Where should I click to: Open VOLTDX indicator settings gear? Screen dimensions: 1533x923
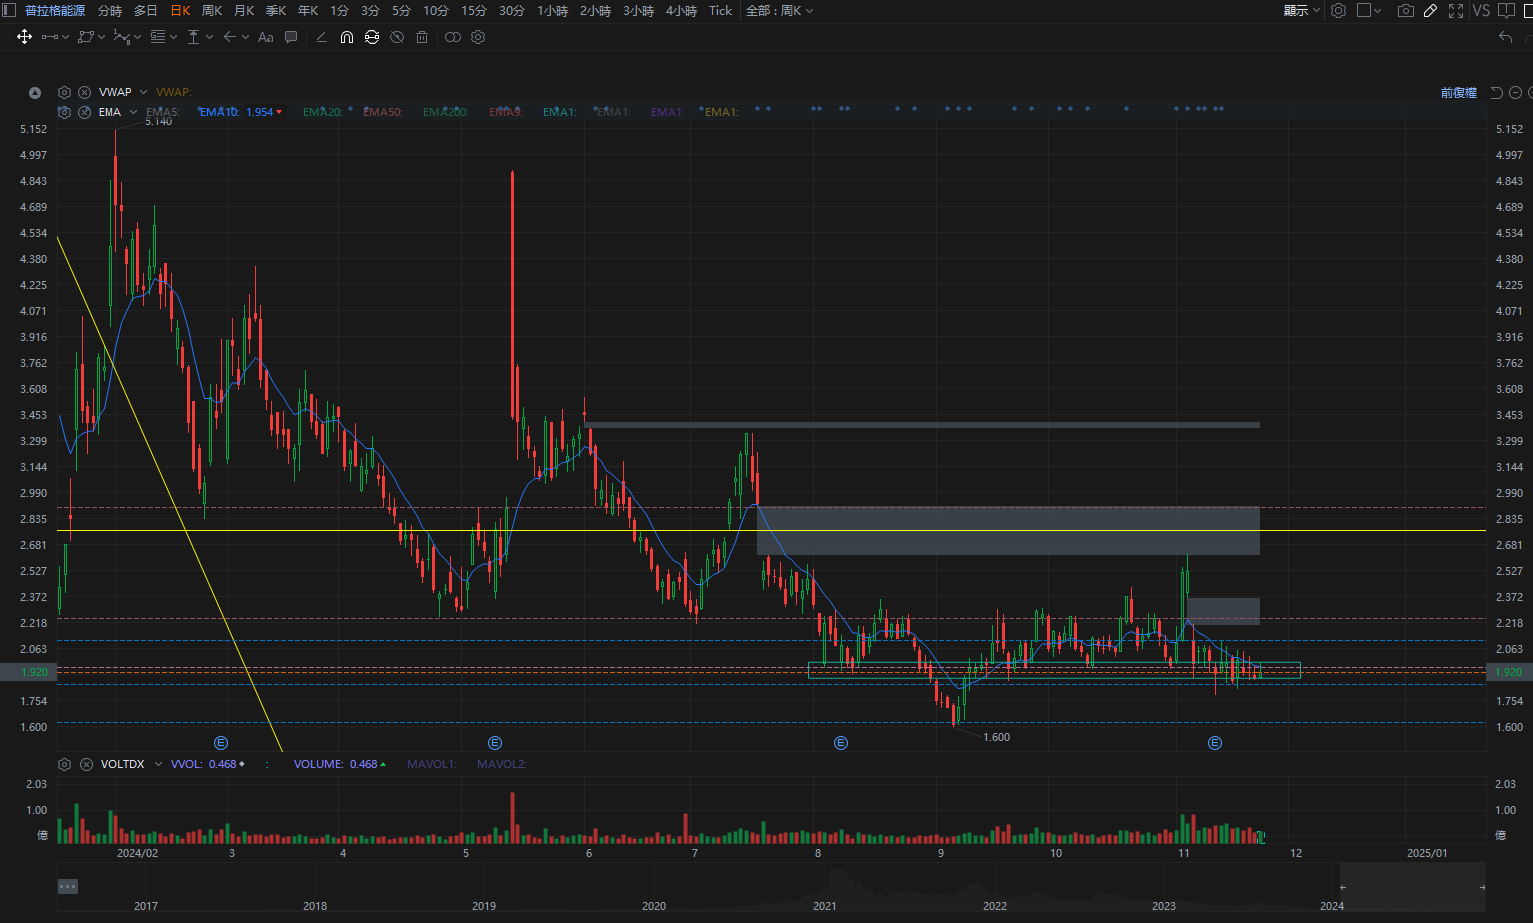point(64,764)
